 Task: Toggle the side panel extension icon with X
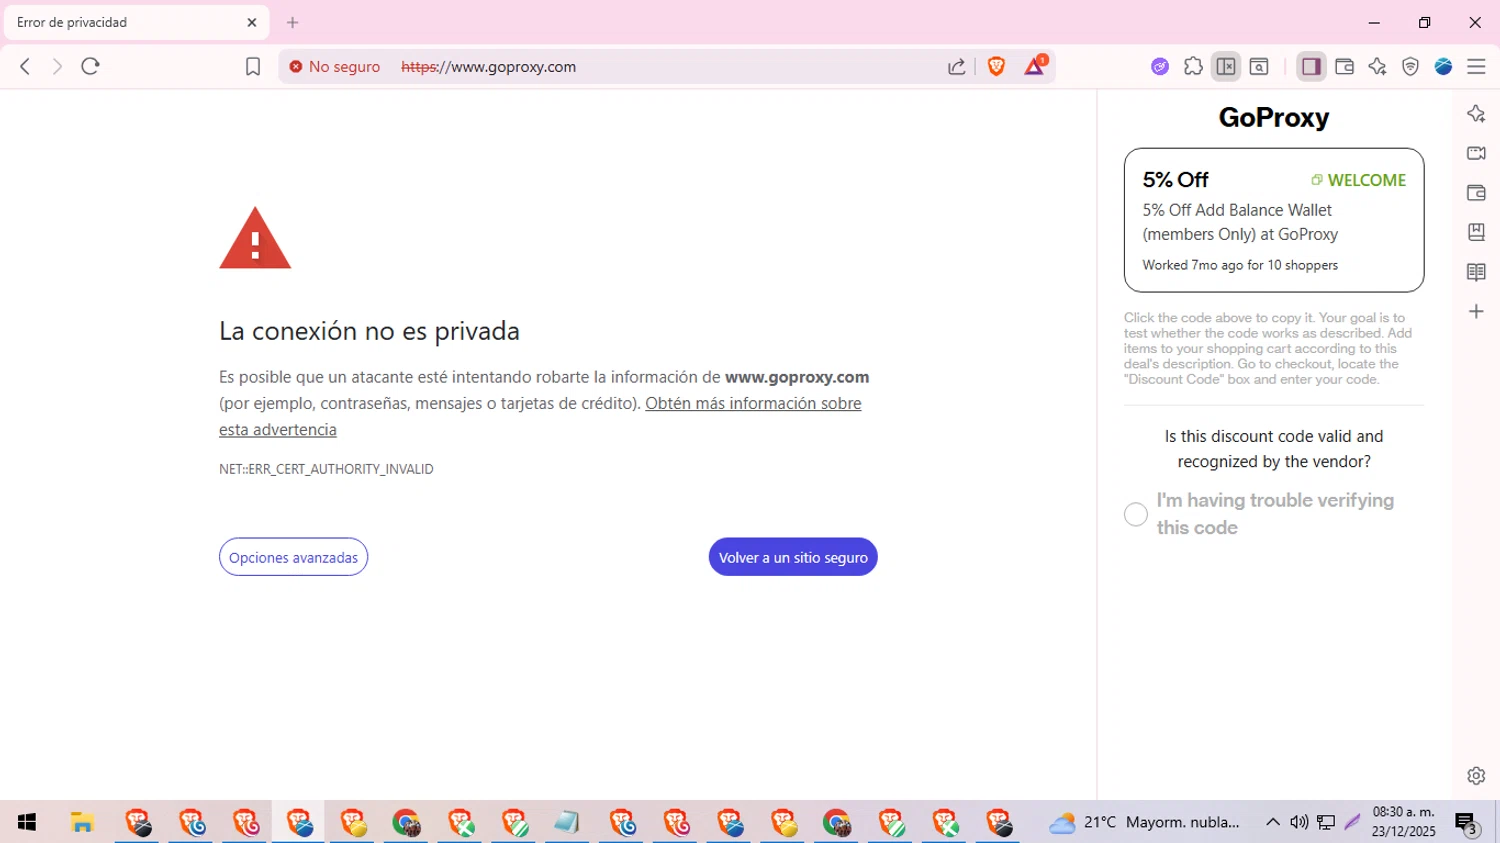point(1226,67)
